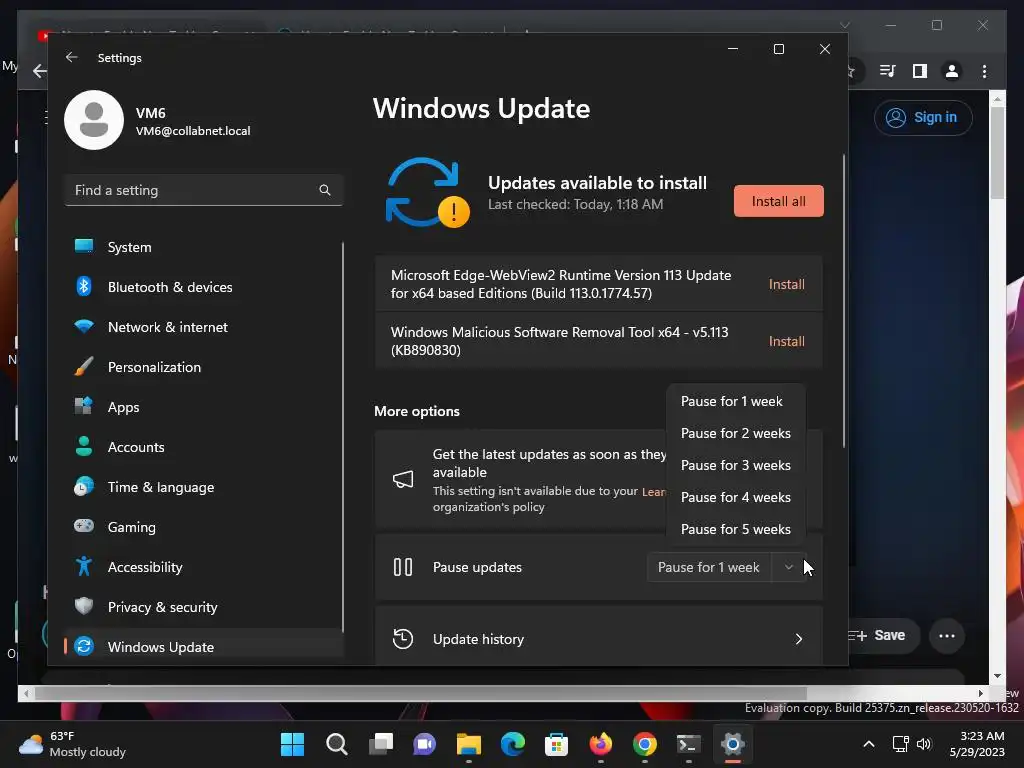Click the browser horizontal scrollbar
The height and width of the screenshot is (768, 1024).
tap(421, 694)
